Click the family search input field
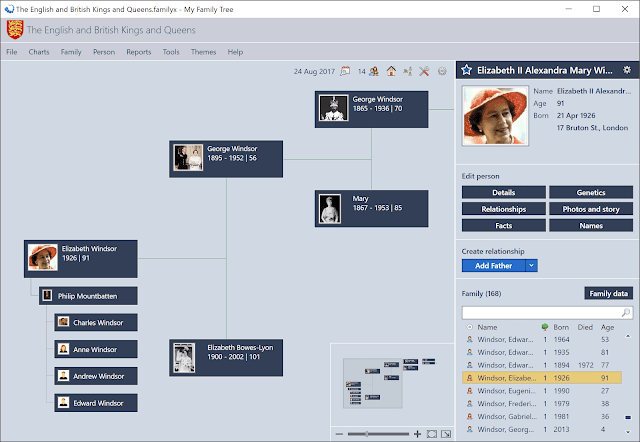The width and height of the screenshot is (640, 442). tap(541, 313)
